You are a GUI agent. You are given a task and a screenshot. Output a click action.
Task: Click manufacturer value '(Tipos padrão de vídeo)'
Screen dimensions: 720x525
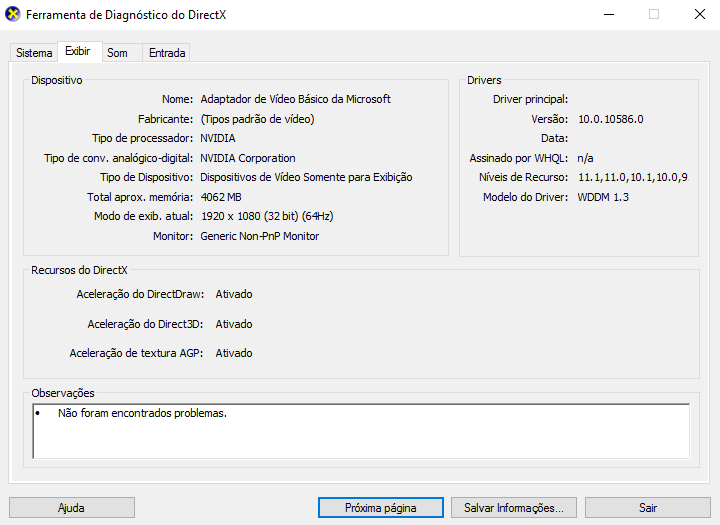coord(257,119)
